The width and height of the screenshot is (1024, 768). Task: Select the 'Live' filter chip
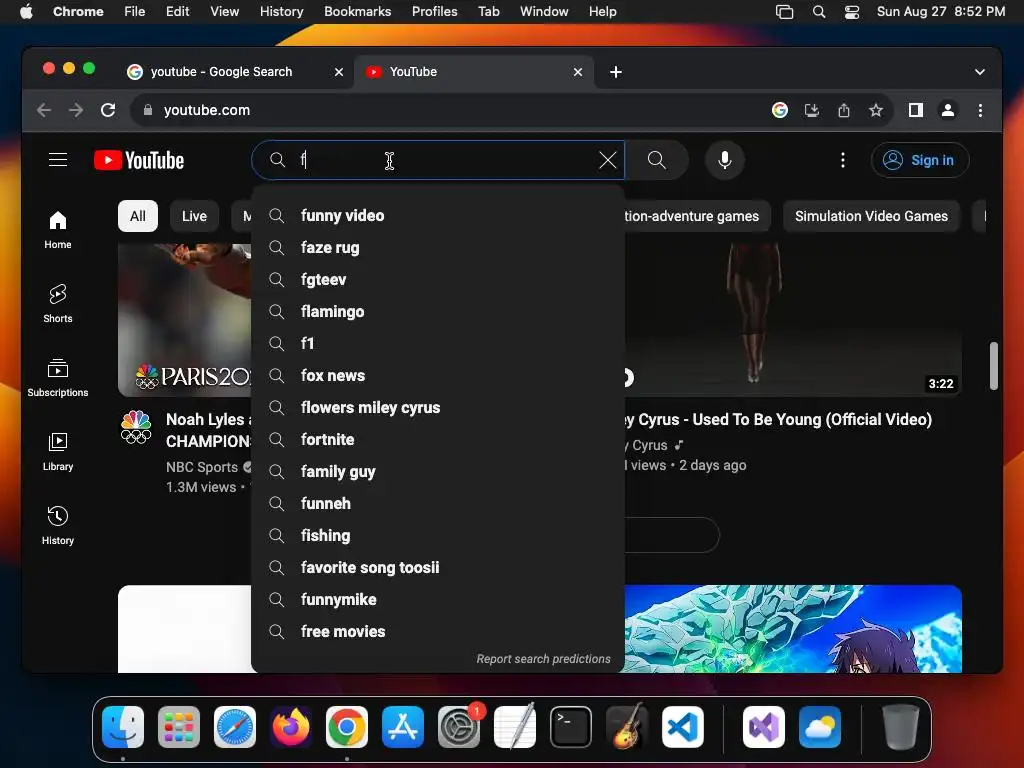click(x=194, y=216)
